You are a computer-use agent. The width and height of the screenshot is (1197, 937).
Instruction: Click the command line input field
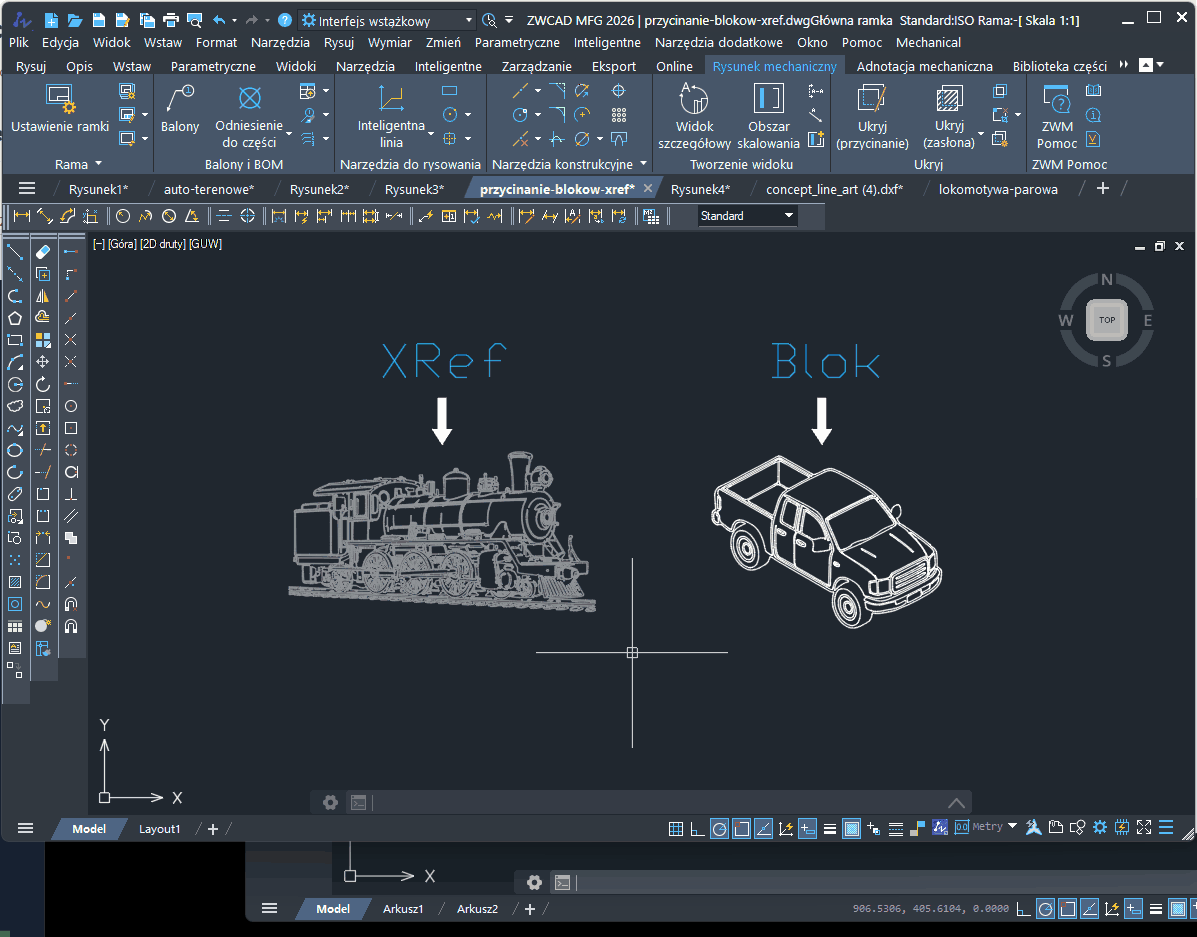click(x=650, y=802)
